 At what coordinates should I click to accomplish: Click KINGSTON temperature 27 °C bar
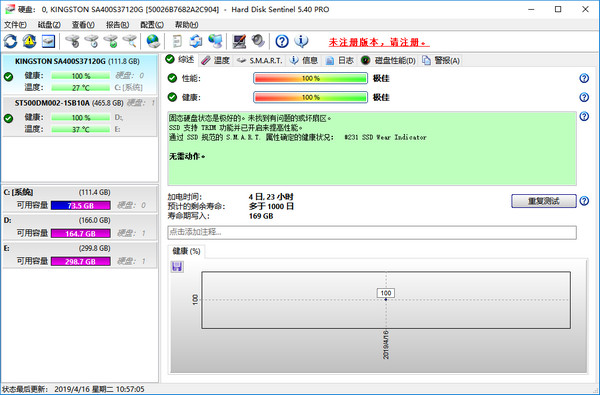point(81,88)
